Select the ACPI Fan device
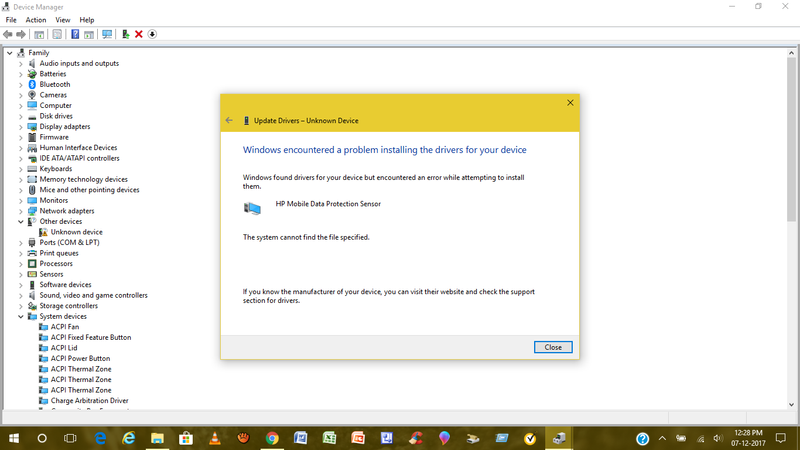This screenshot has width=800, height=450. (65, 327)
